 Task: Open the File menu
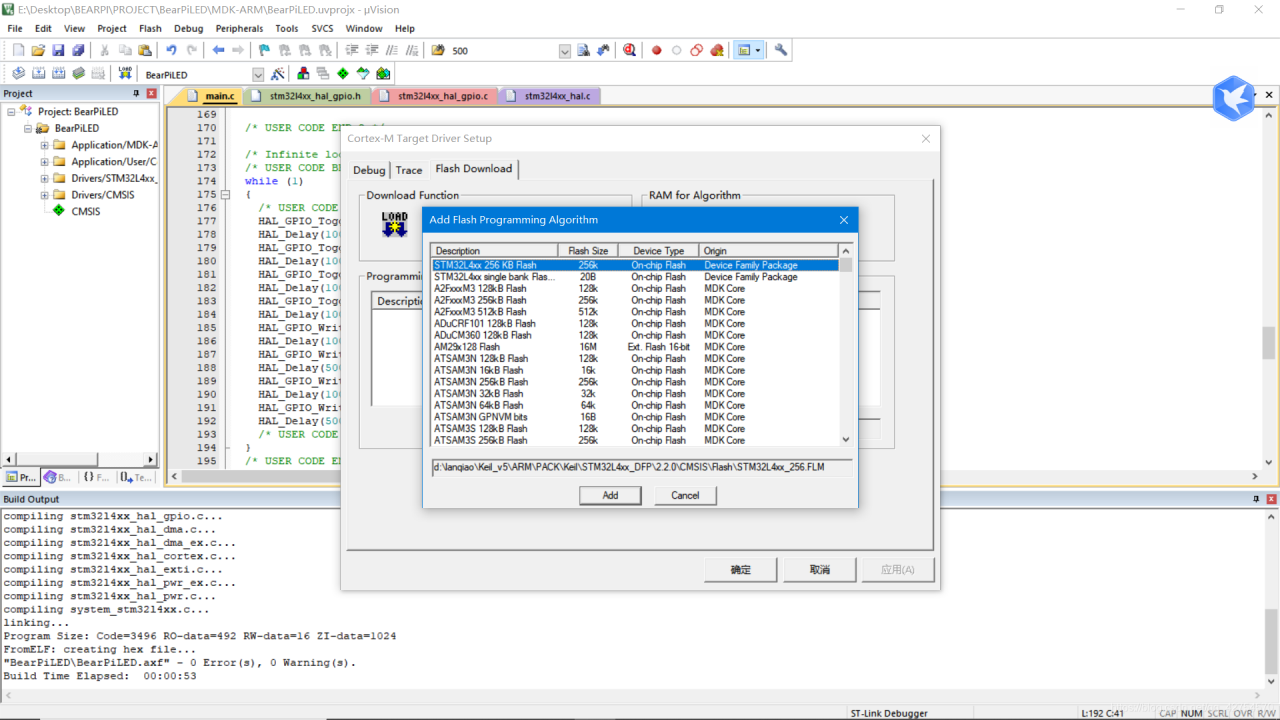click(15, 29)
